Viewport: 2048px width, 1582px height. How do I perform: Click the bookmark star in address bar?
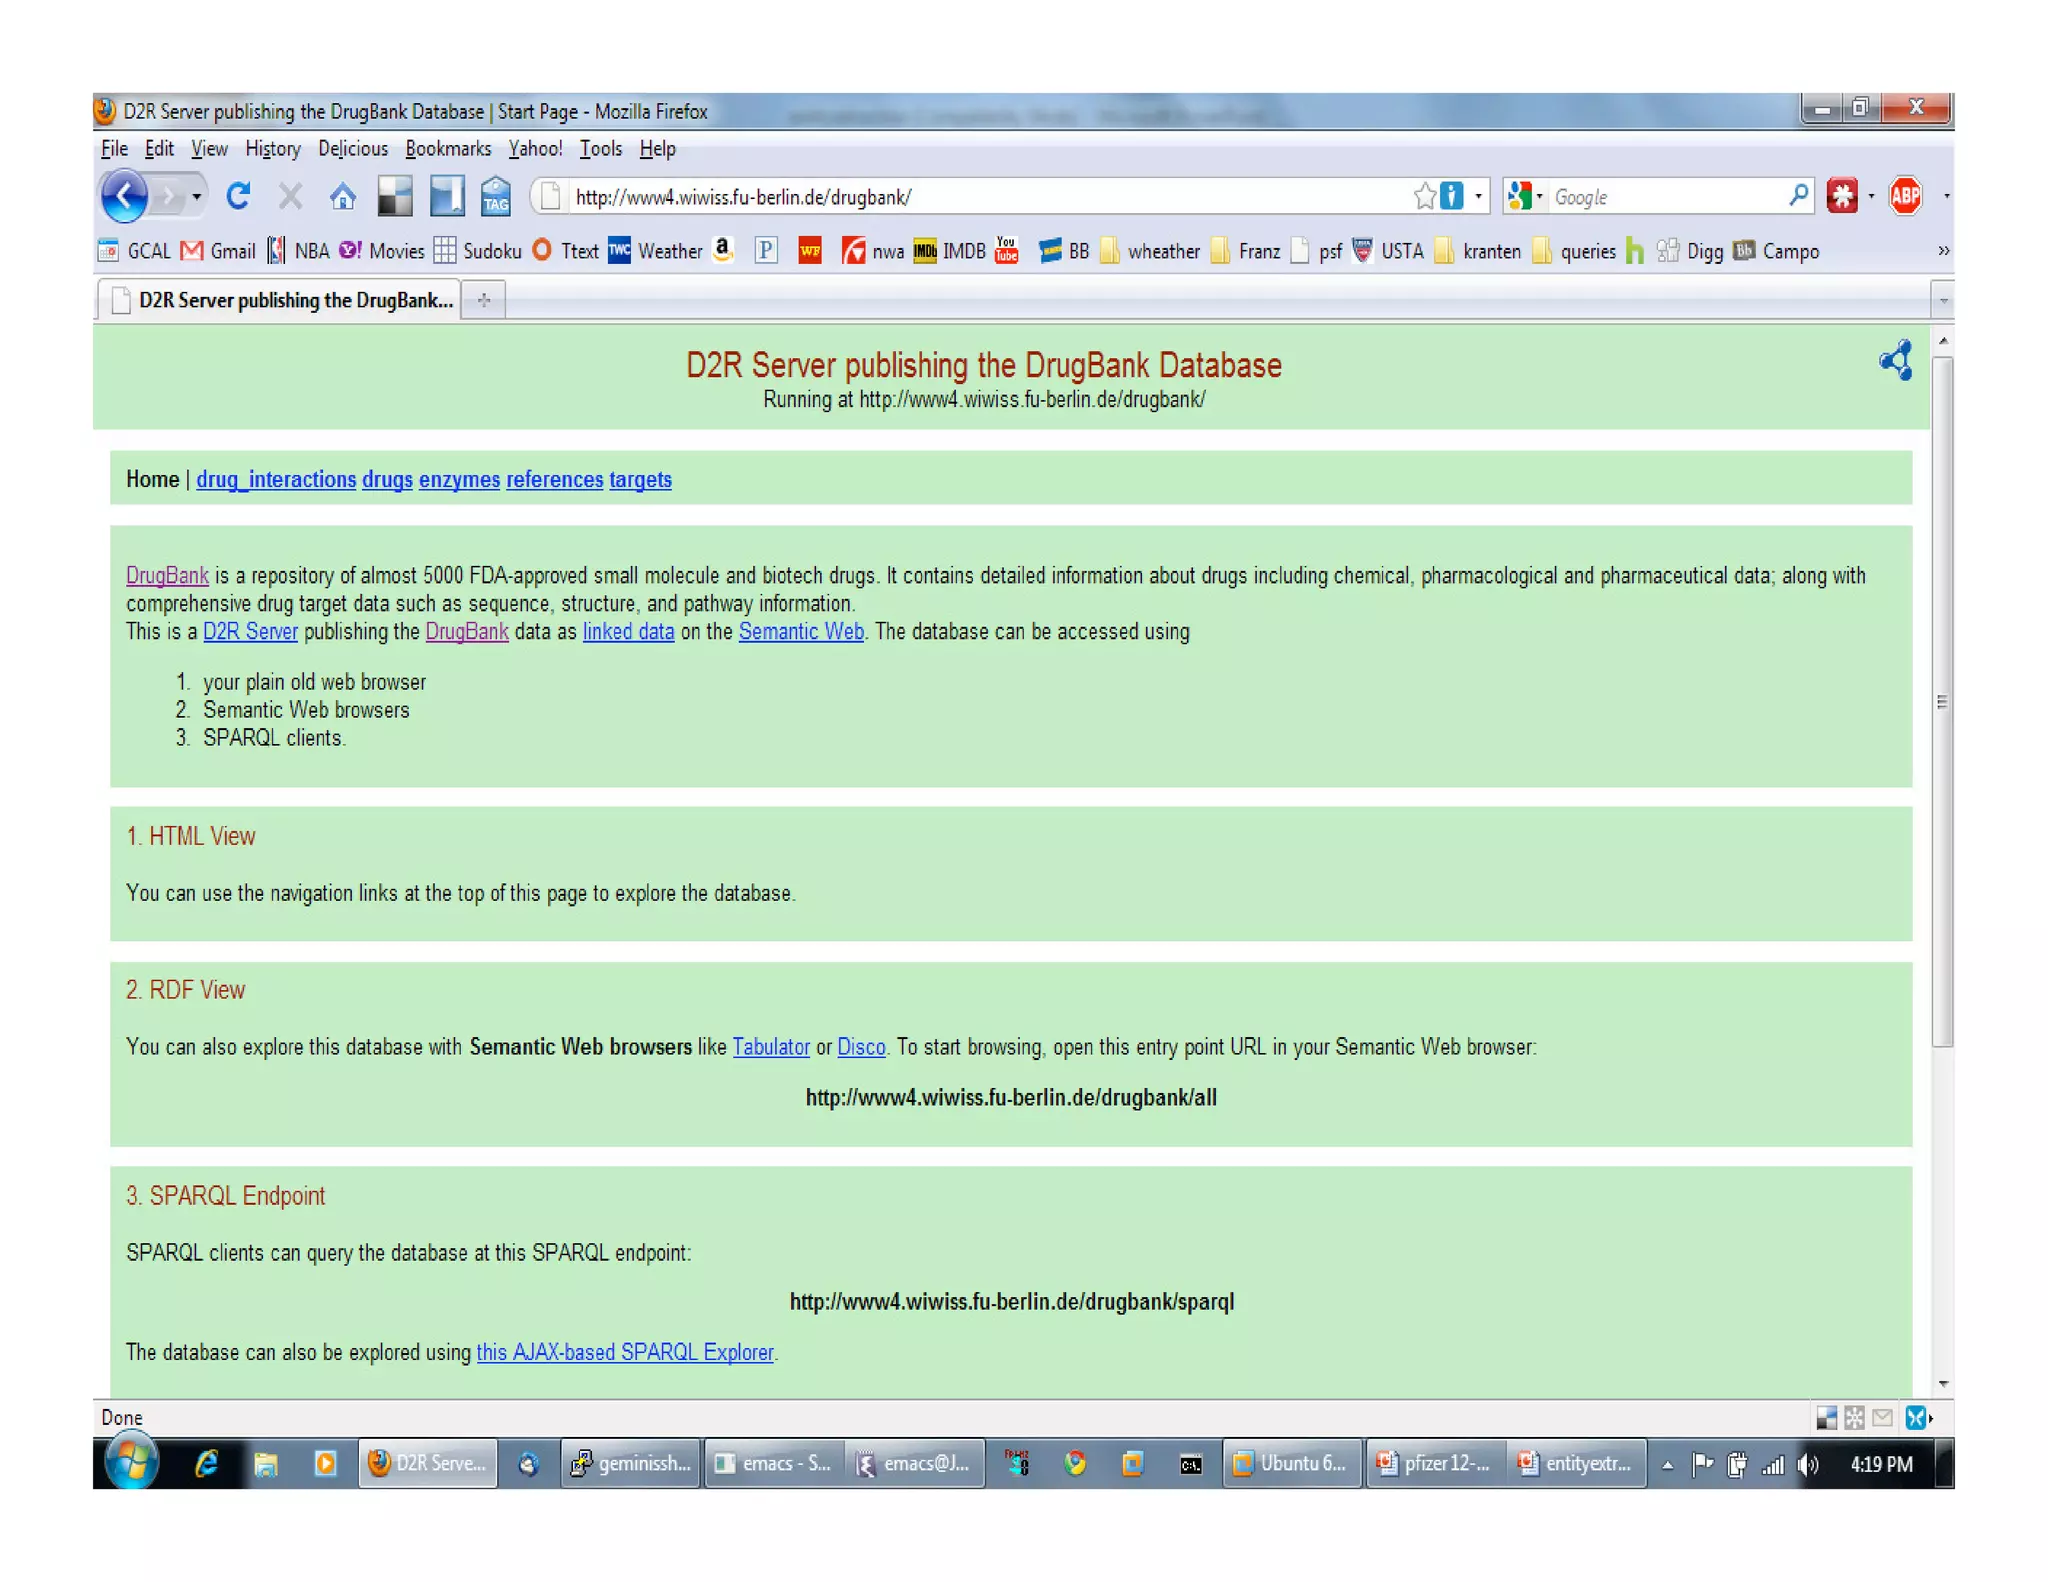click(x=1424, y=196)
